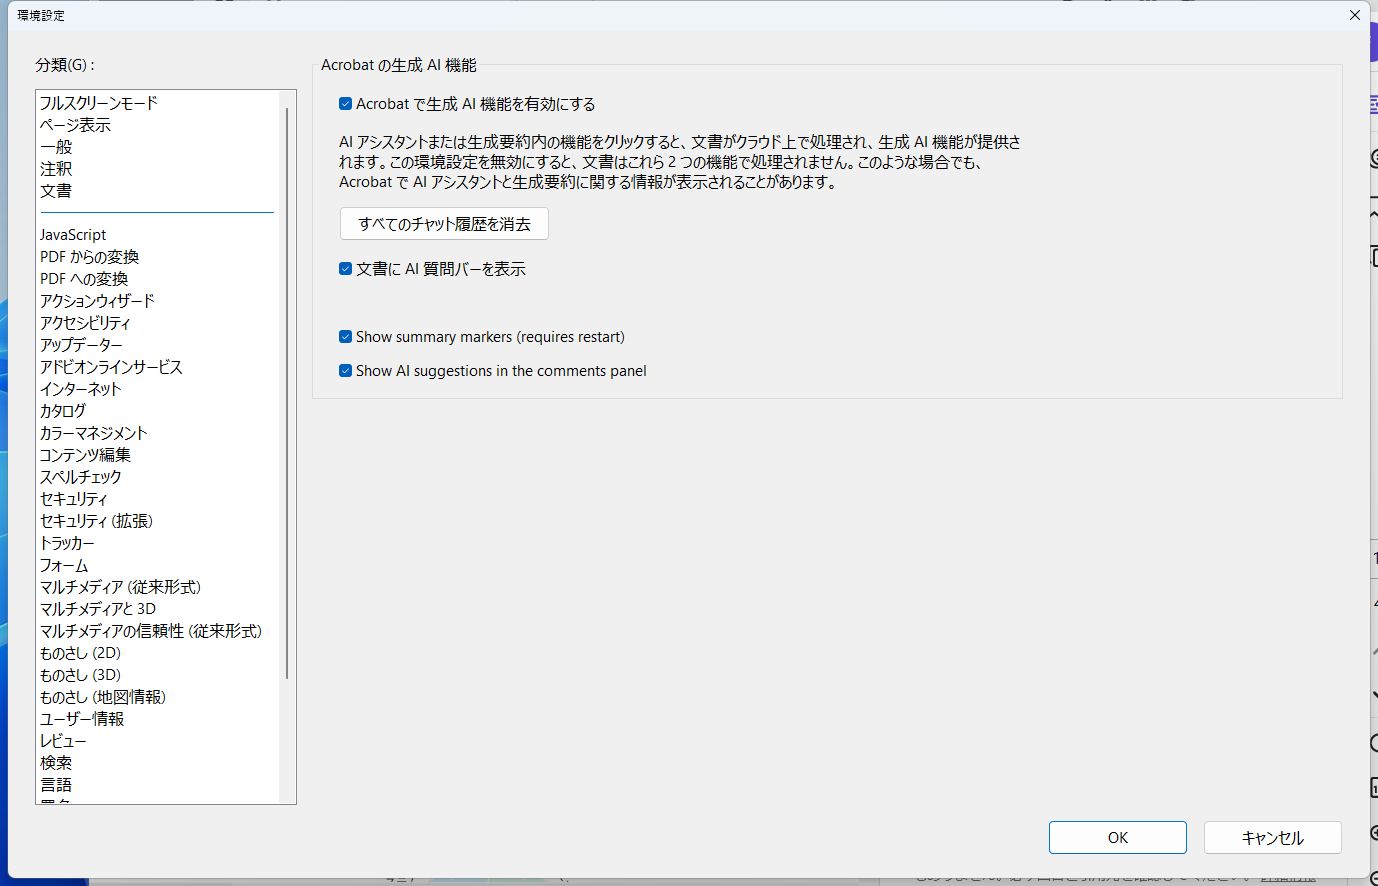1378x886 pixels.
Task: Select the ものさし (地図情報) category
Action: tap(103, 697)
